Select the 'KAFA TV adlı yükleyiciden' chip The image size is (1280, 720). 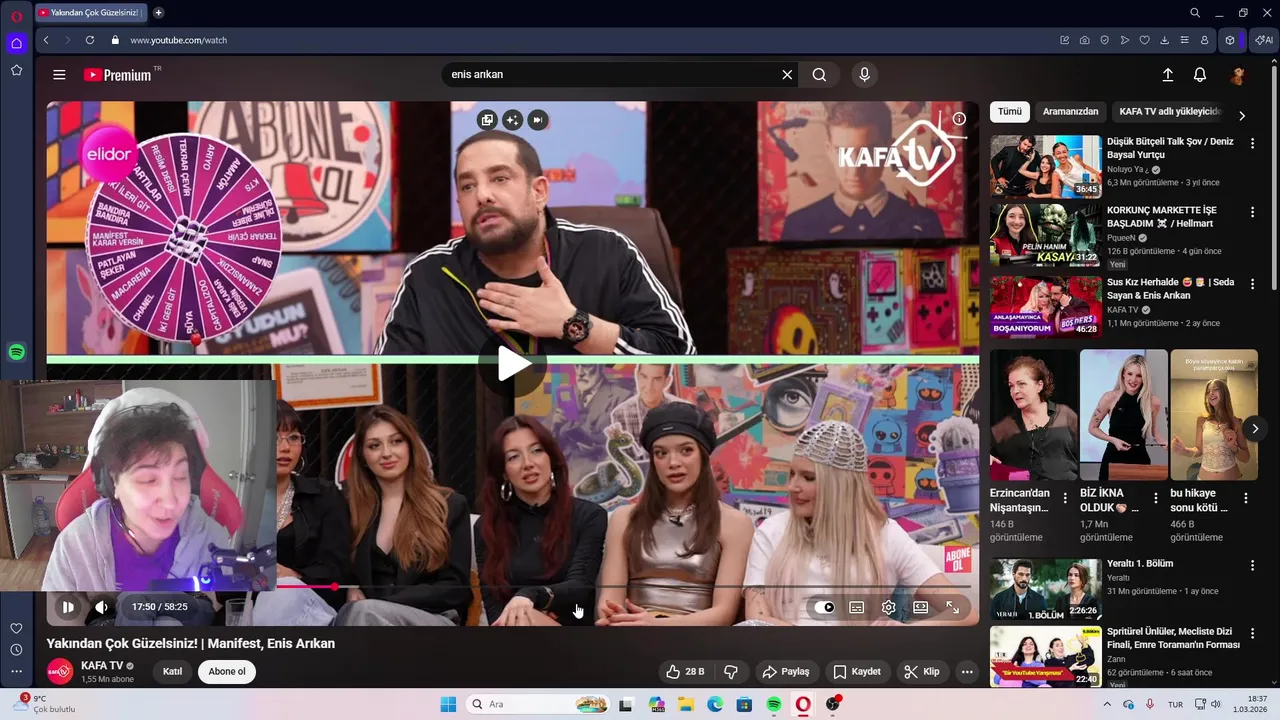pos(1170,112)
